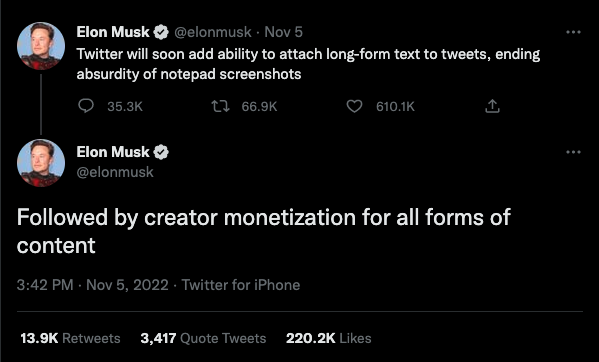The width and height of the screenshot is (599, 362).
Task: Click verified badge on the second tweet
Action: click(161, 152)
